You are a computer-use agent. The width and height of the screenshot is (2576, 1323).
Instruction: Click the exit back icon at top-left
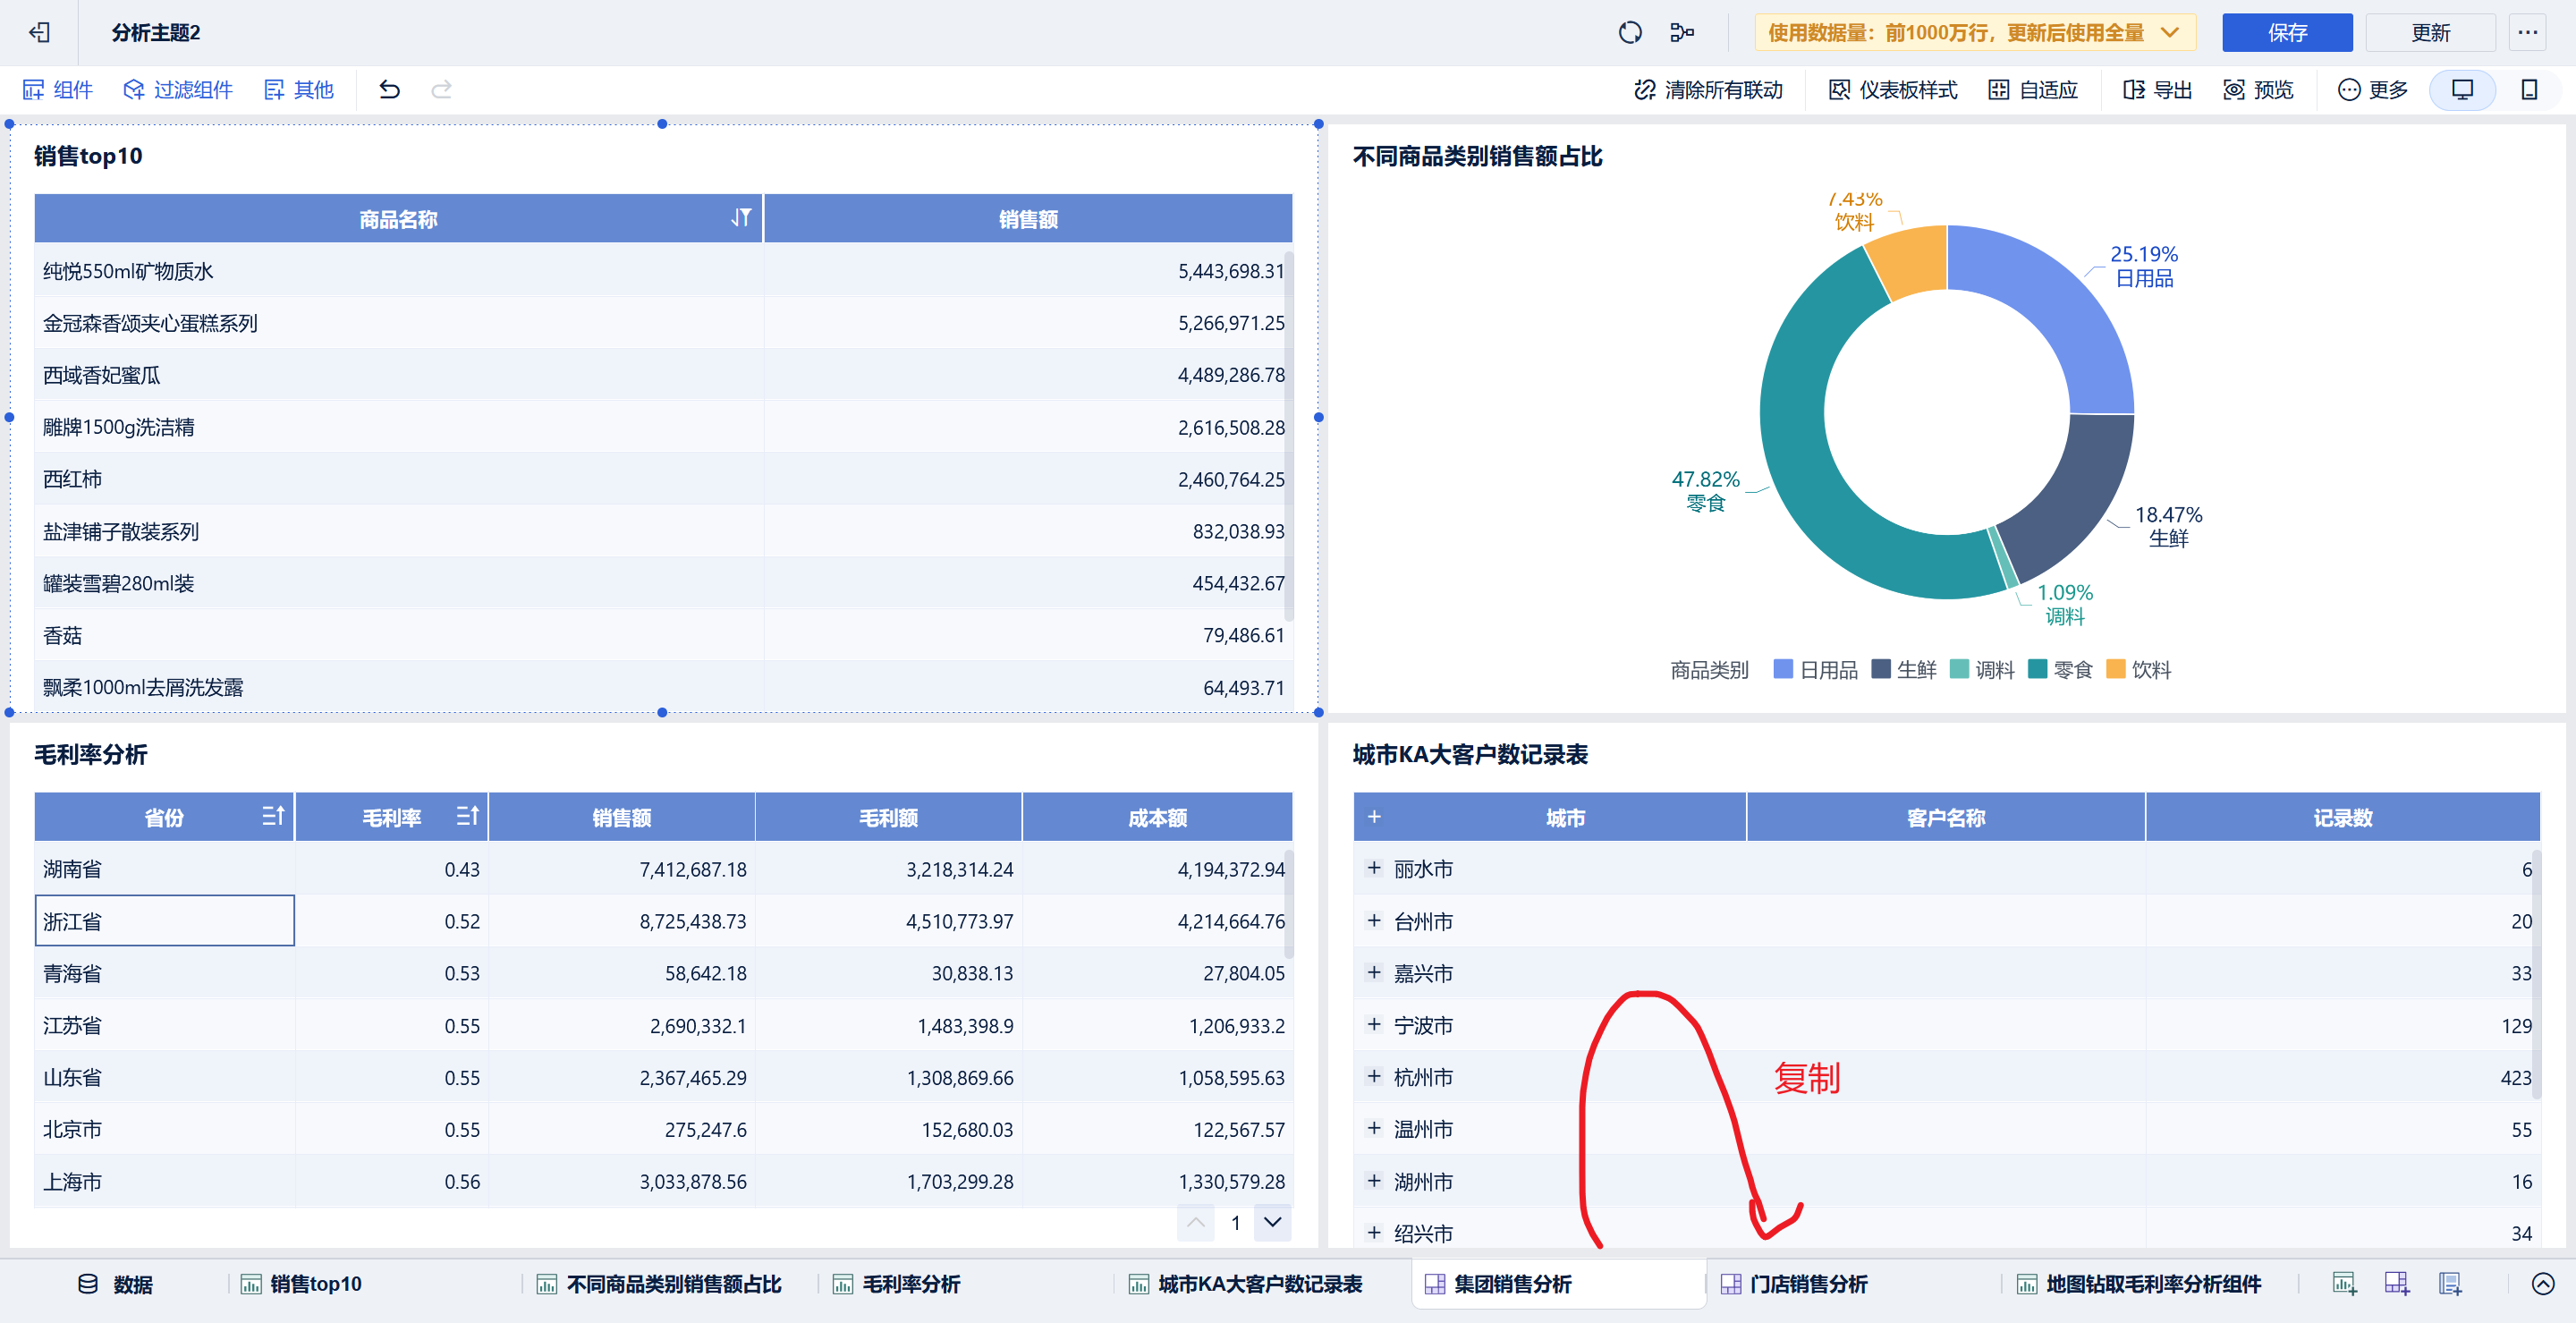click(39, 33)
